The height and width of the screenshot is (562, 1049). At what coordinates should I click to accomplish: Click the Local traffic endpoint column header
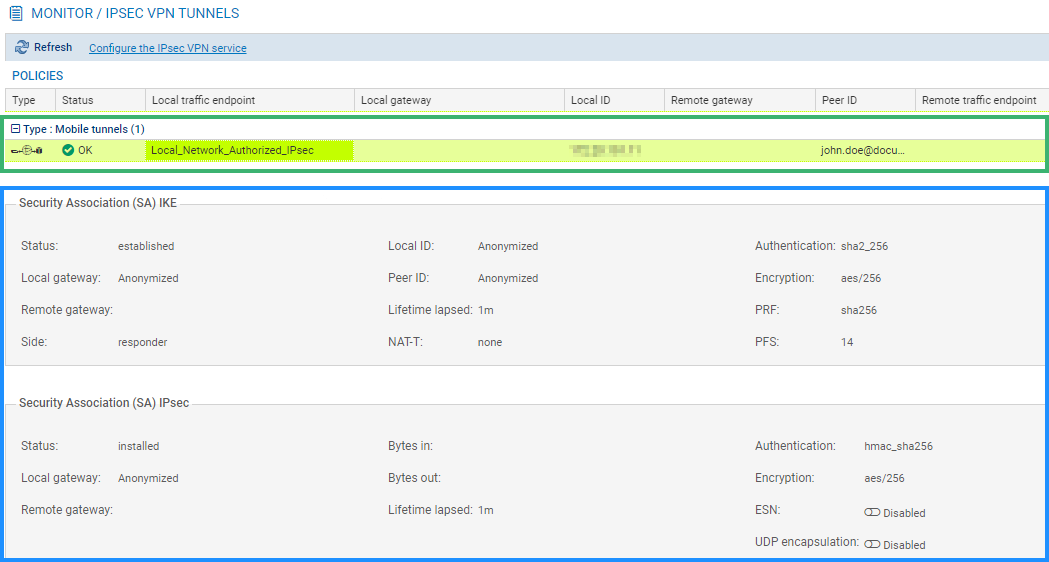(203, 100)
